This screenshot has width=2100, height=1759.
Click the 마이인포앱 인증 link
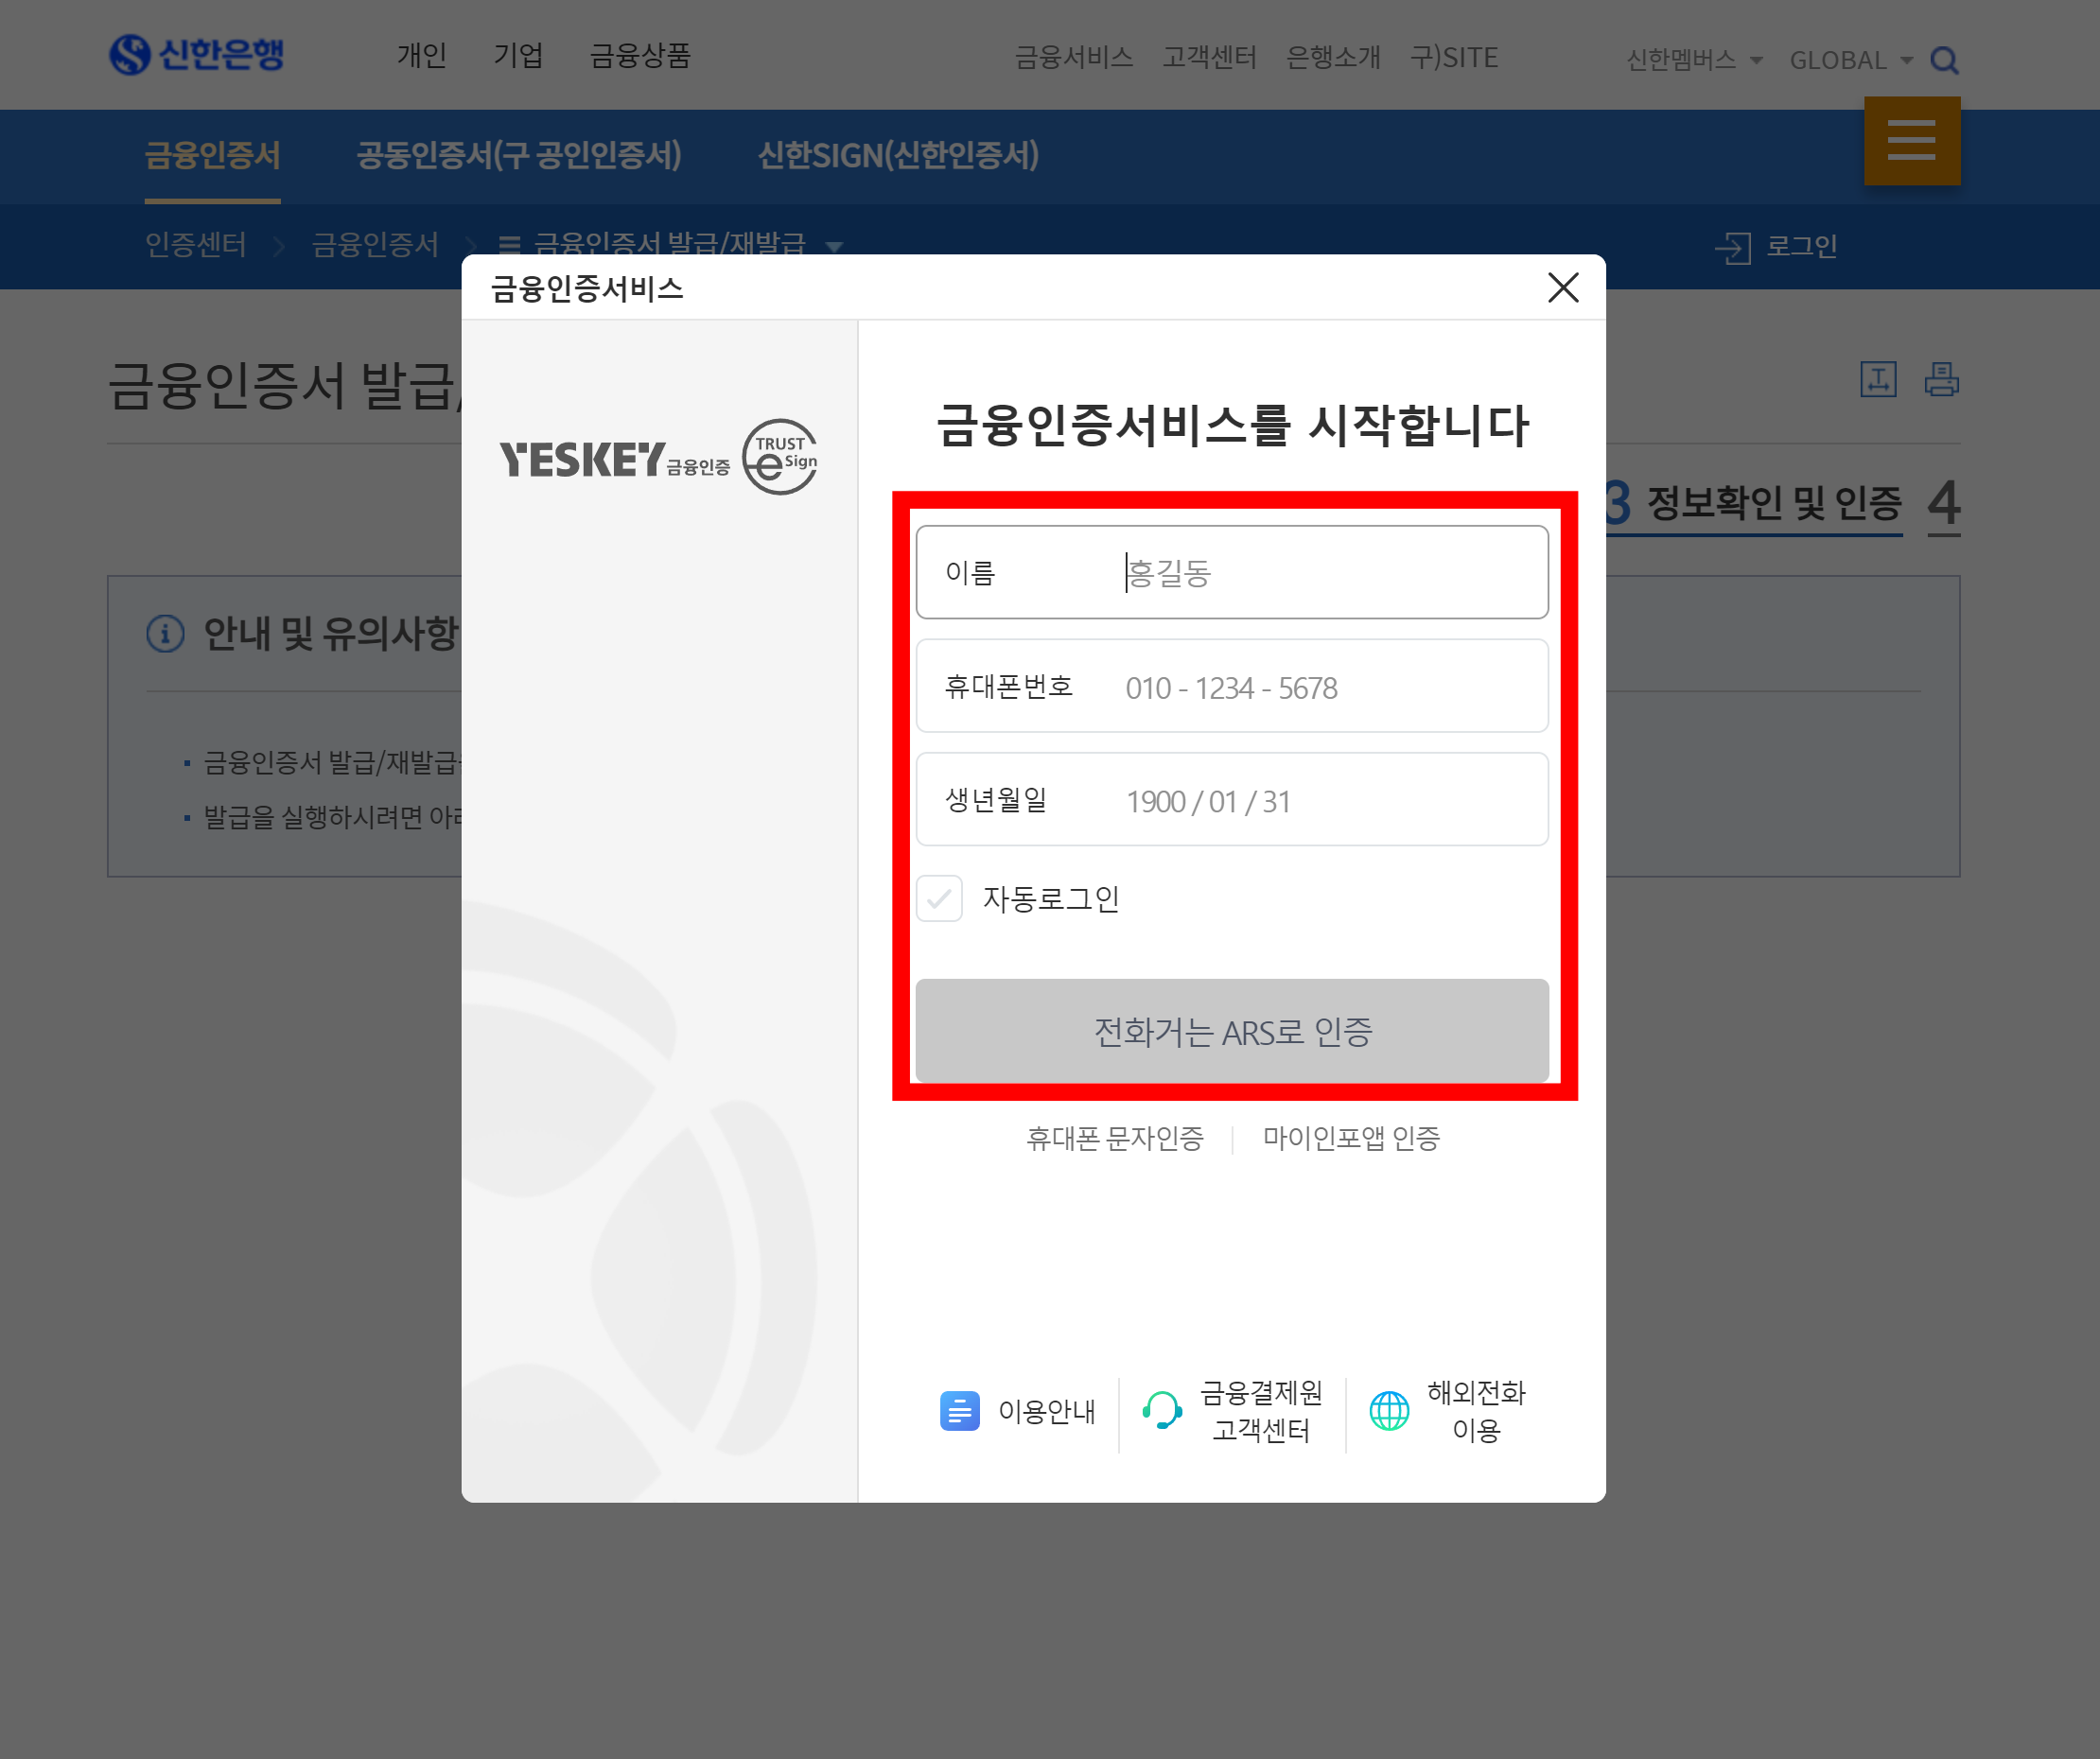click(1350, 1138)
